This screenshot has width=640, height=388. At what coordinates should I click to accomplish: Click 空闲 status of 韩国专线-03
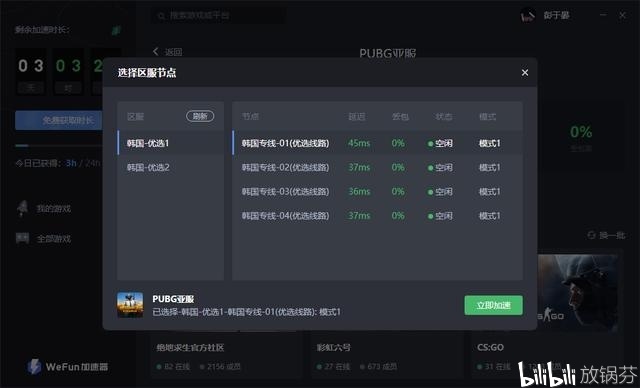[x=440, y=191]
